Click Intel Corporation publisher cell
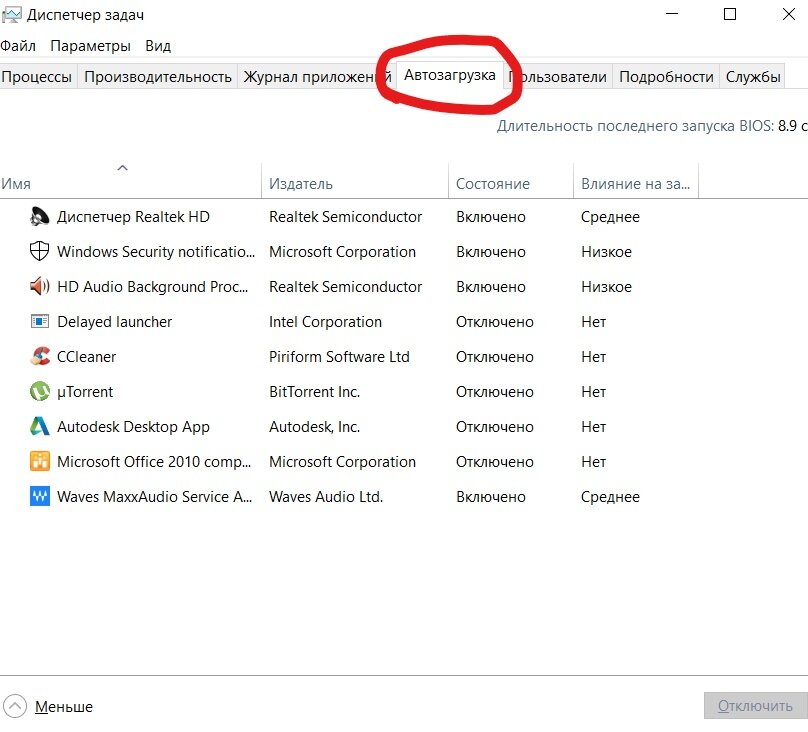 pos(325,321)
